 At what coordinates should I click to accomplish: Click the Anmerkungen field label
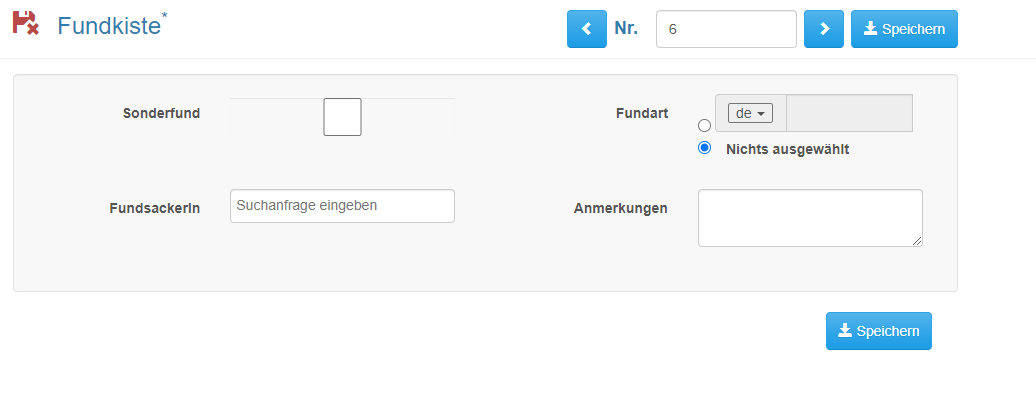pyautogui.click(x=620, y=208)
